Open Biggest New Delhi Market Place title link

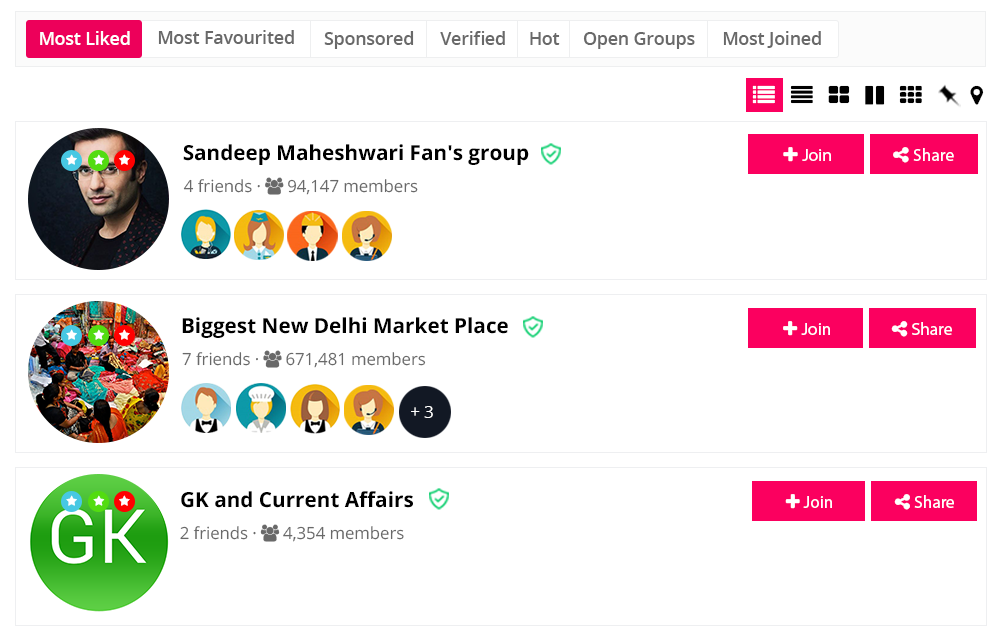coord(345,326)
